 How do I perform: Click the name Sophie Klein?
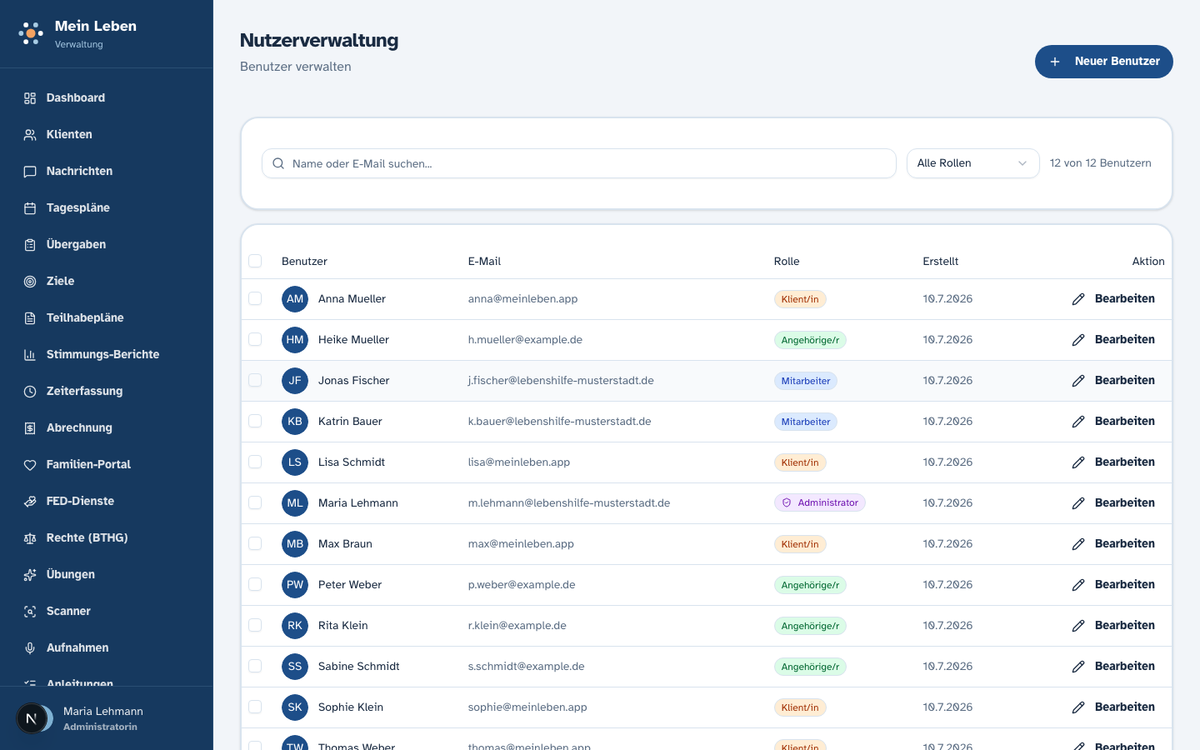click(x=351, y=707)
